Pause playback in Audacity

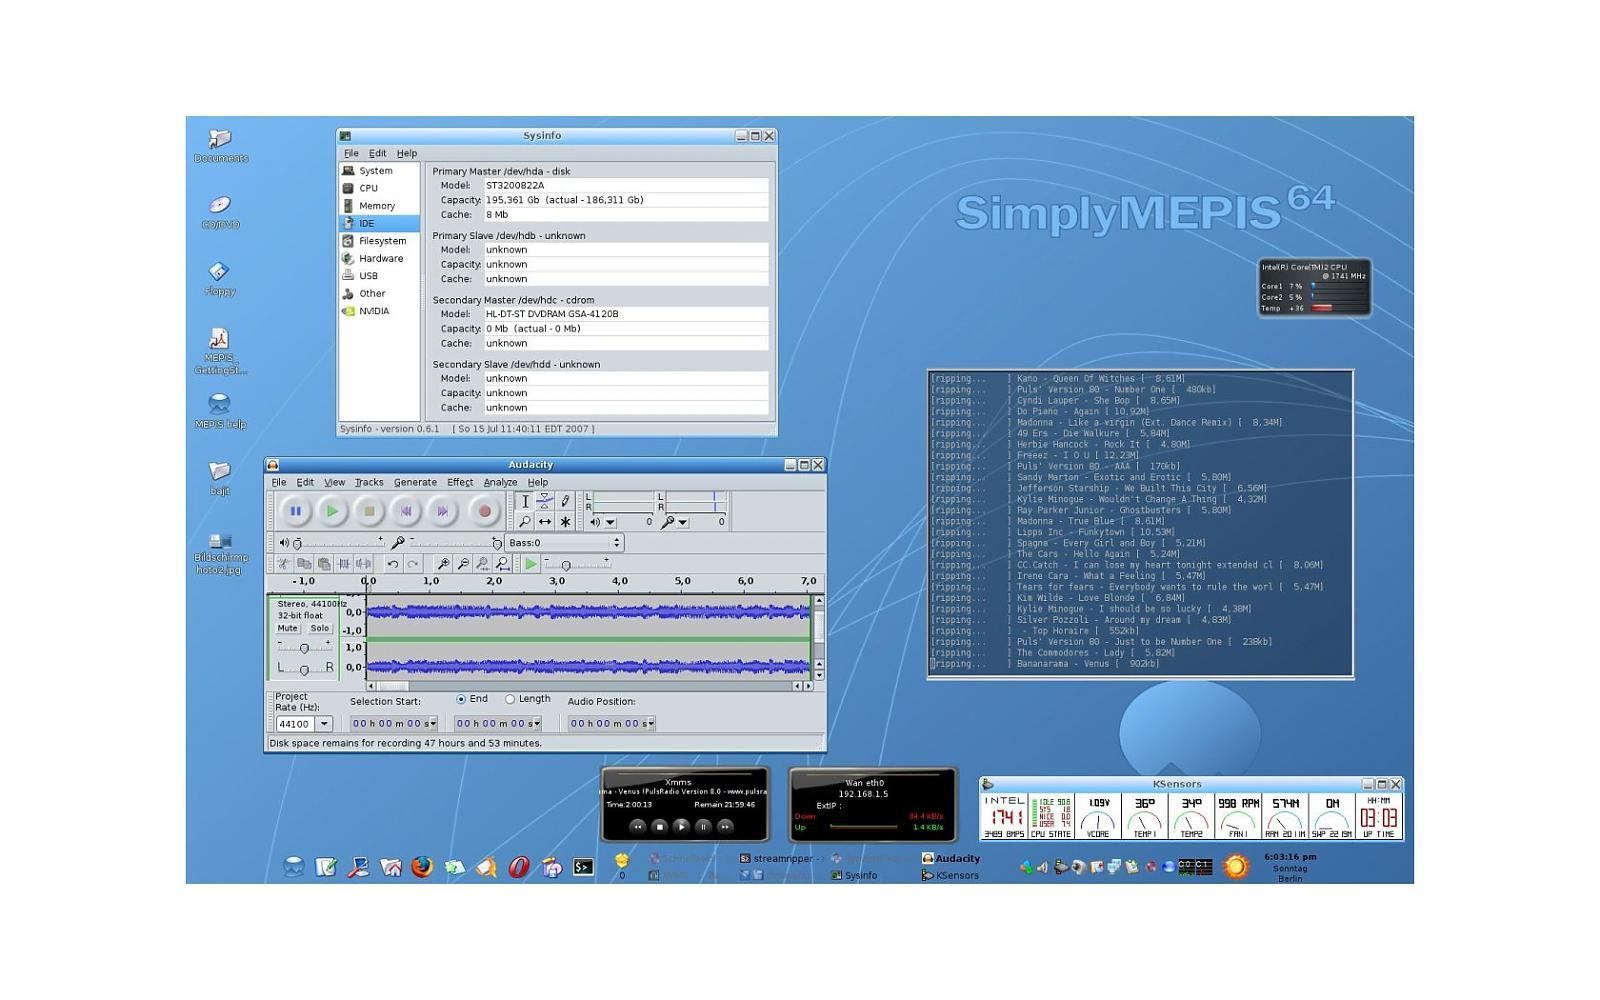pos(295,511)
